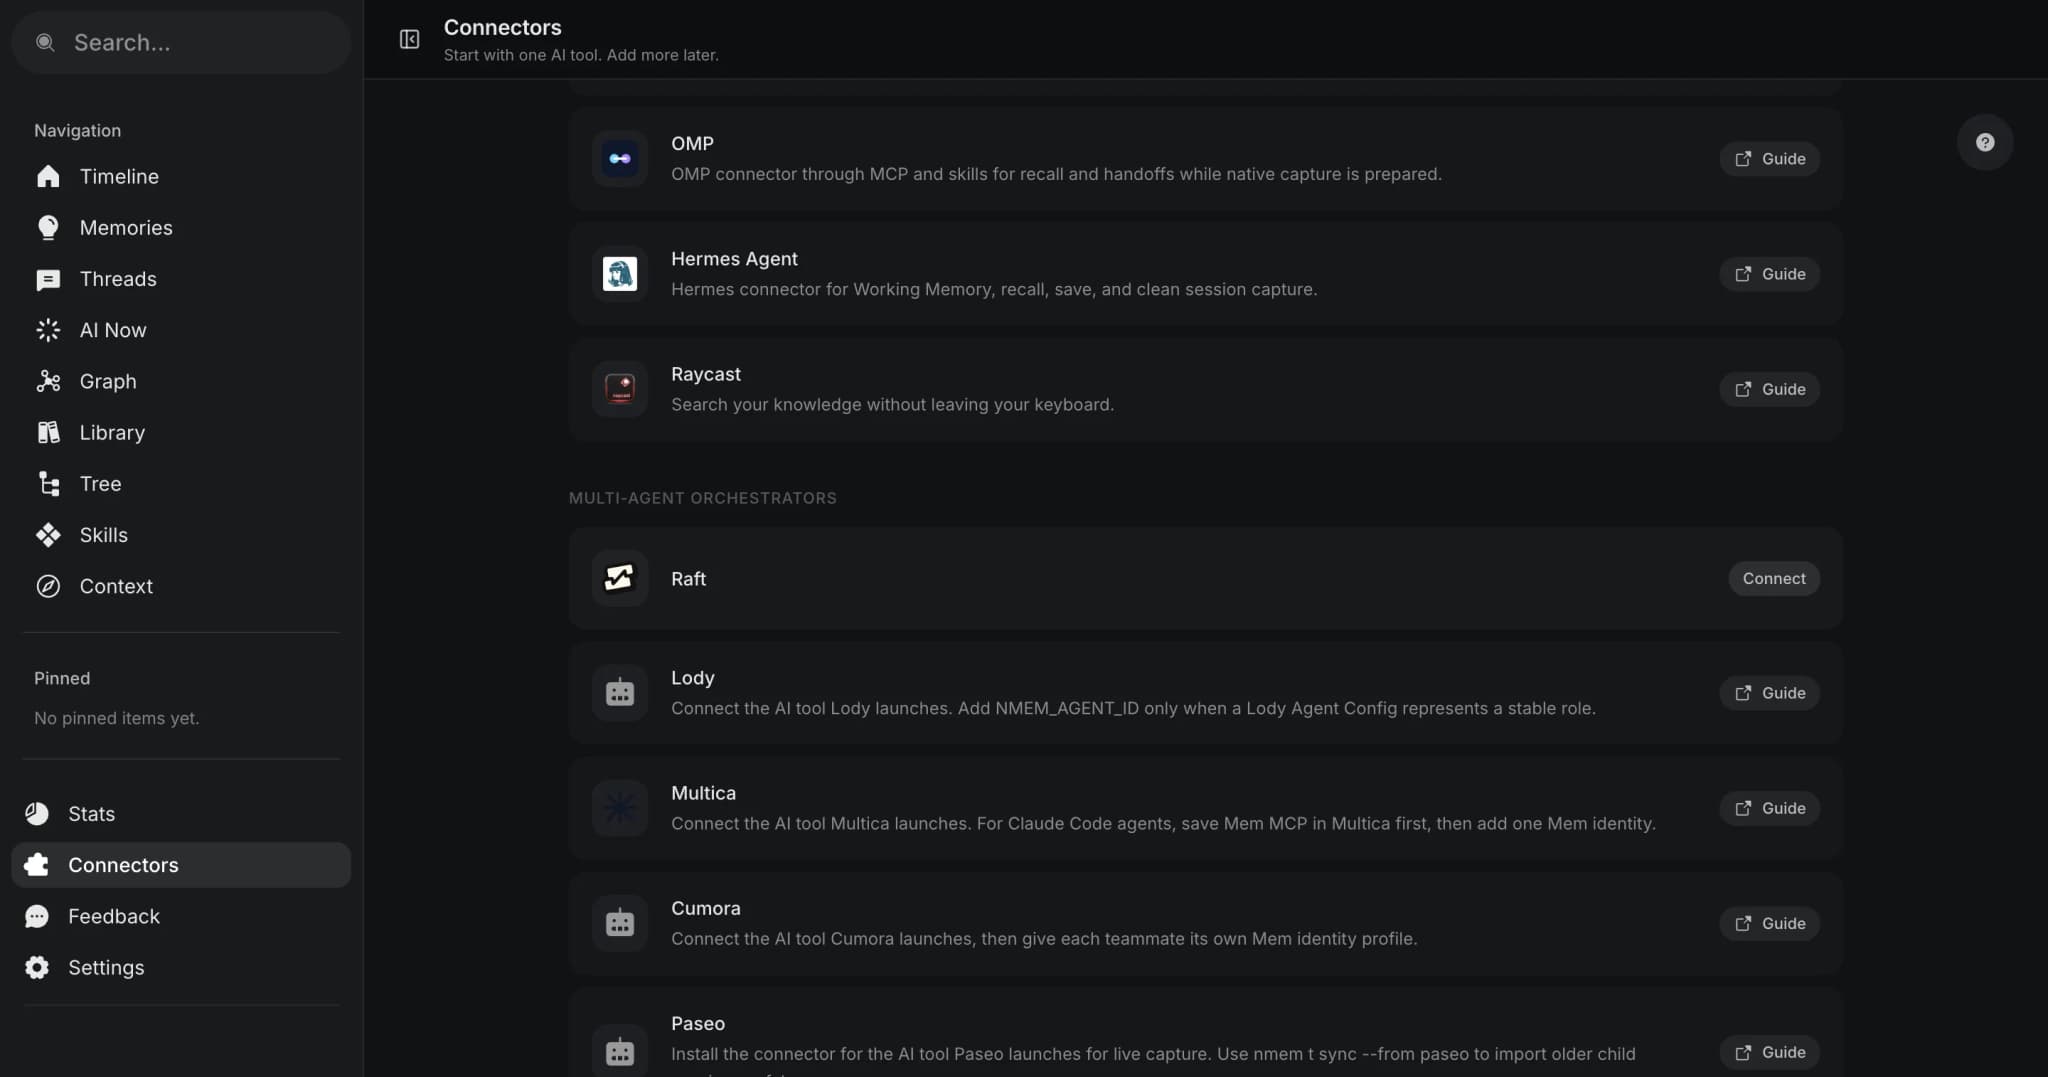
Task: Click the Timeline home icon
Action: [48, 177]
